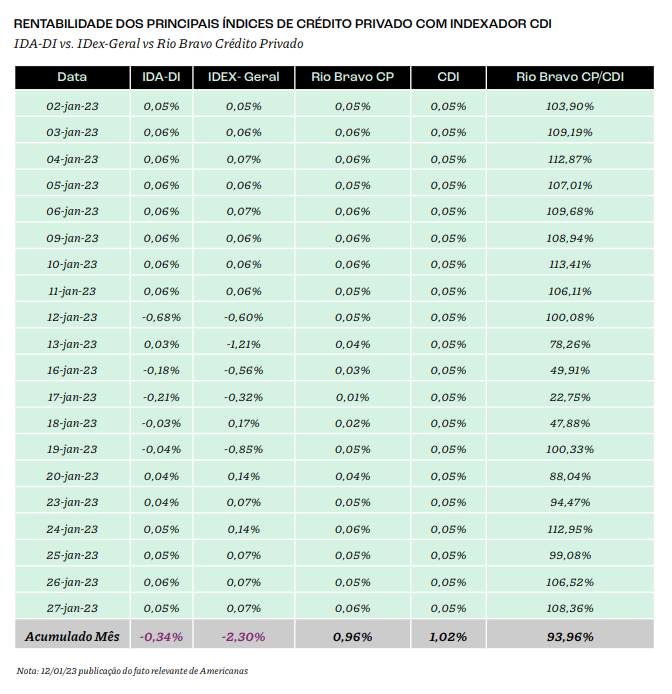672x694 pixels.
Task: Select the IDA-DI column header
Action: point(161,77)
